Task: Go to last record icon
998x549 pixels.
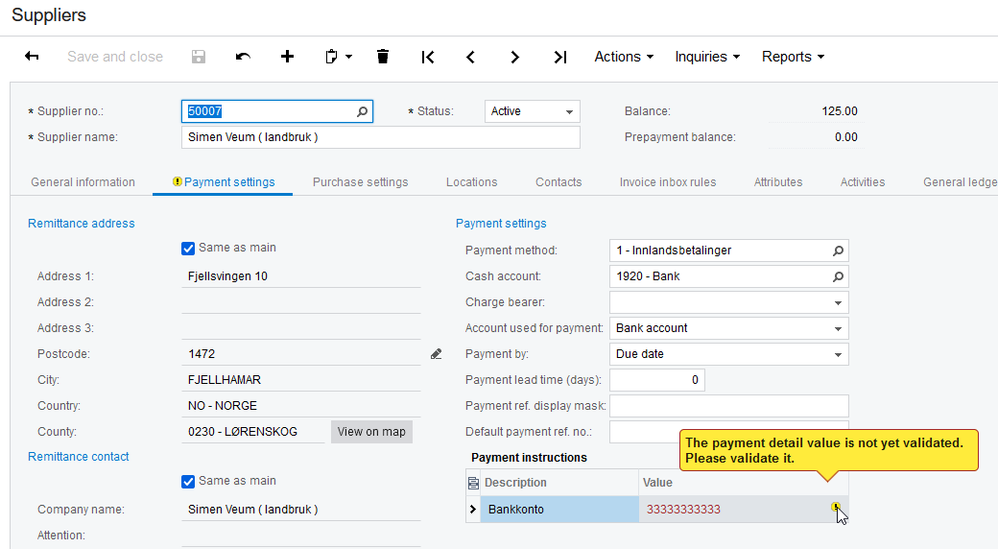Action: [560, 57]
